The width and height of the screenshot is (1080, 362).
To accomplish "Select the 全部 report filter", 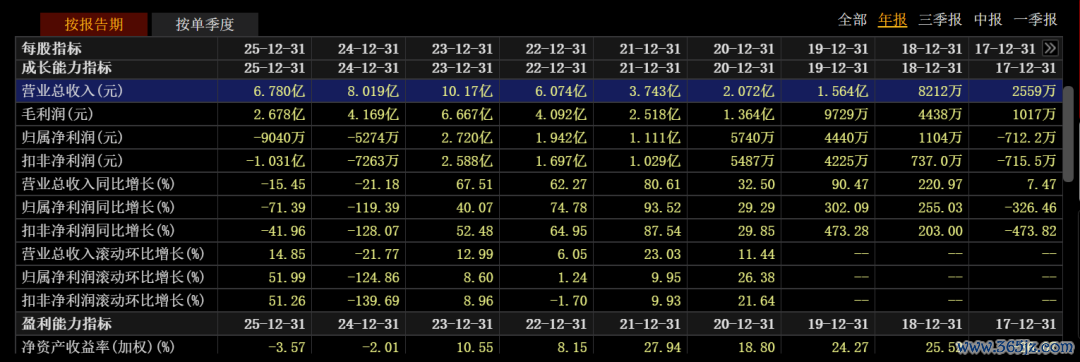I will coord(852,20).
